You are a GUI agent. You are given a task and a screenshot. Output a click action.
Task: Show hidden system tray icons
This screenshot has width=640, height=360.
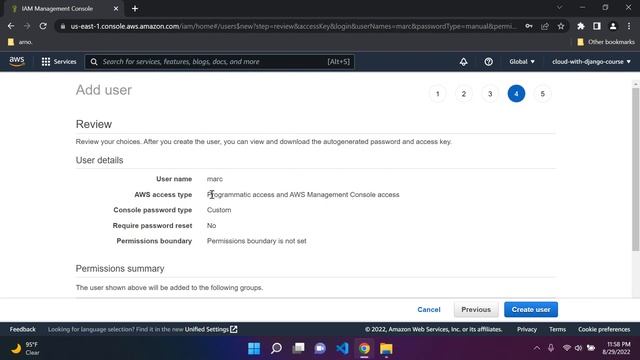point(536,348)
